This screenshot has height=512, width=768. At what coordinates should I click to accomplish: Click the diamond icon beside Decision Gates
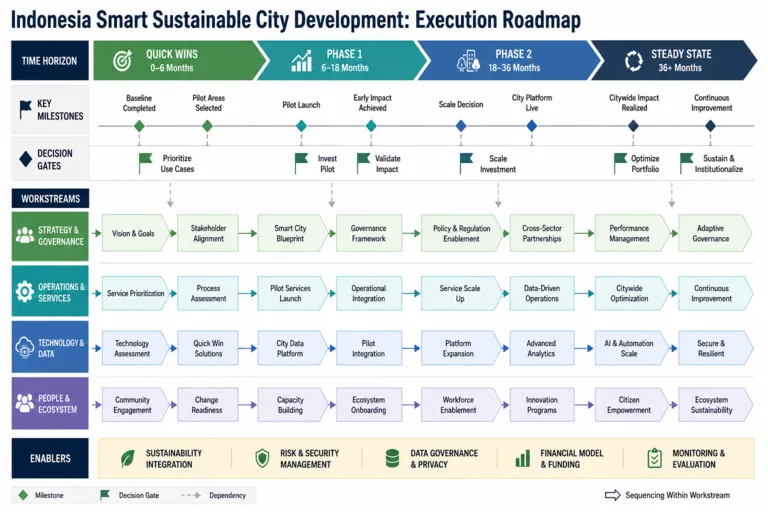[25, 159]
